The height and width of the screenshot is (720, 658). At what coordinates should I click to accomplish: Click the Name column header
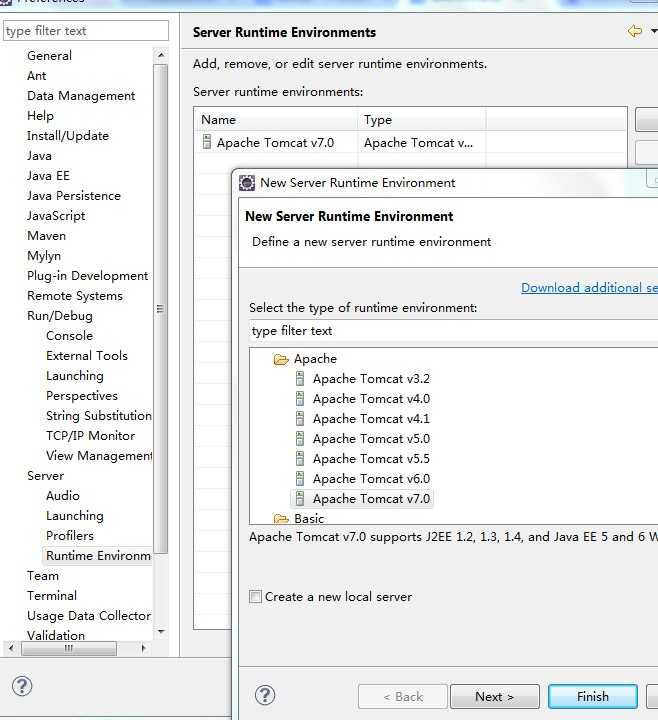pos(276,120)
